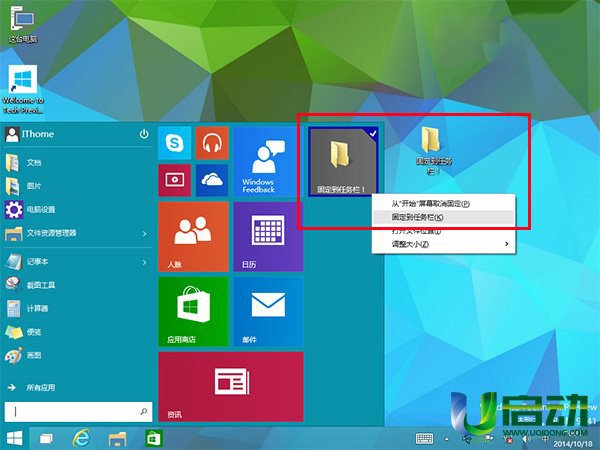Choose 固定到任务栏(K) in context menu

point(443,217)
